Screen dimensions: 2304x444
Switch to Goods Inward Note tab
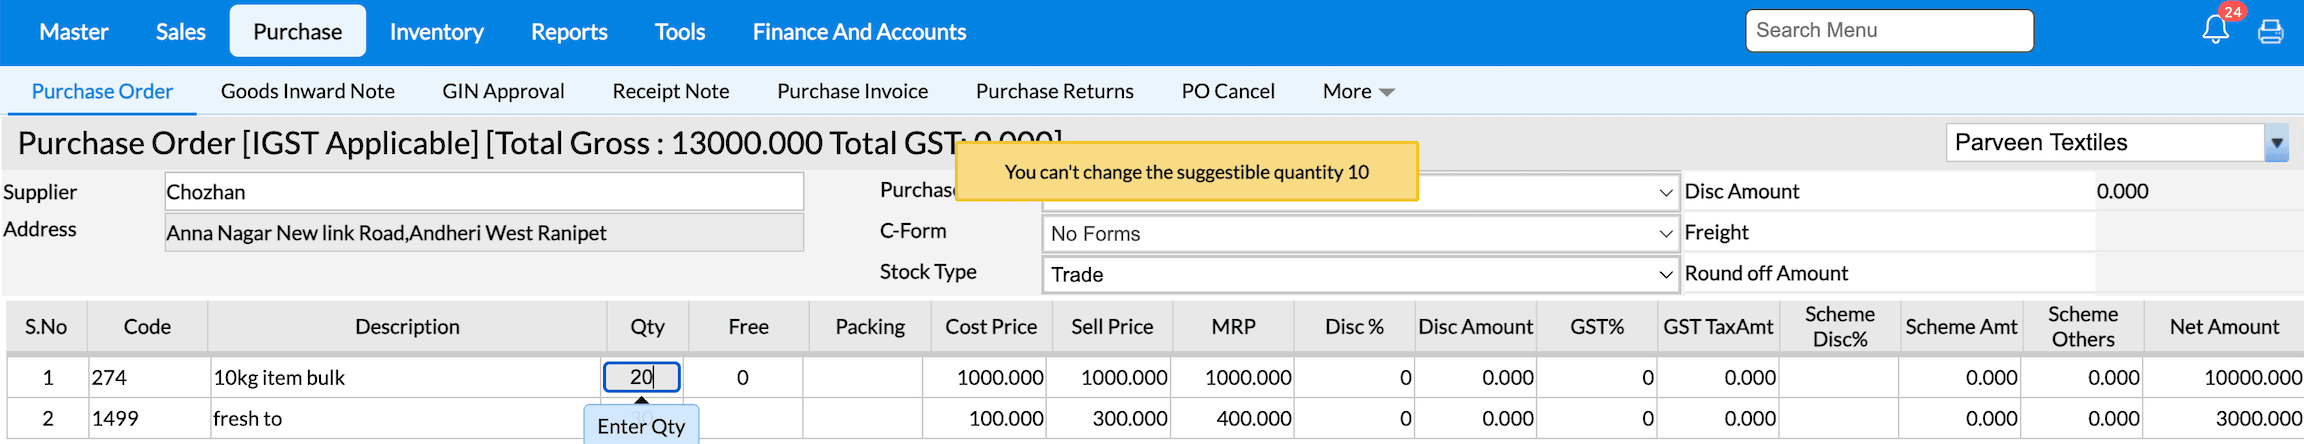pyautogui.click(x=308, y=92)
